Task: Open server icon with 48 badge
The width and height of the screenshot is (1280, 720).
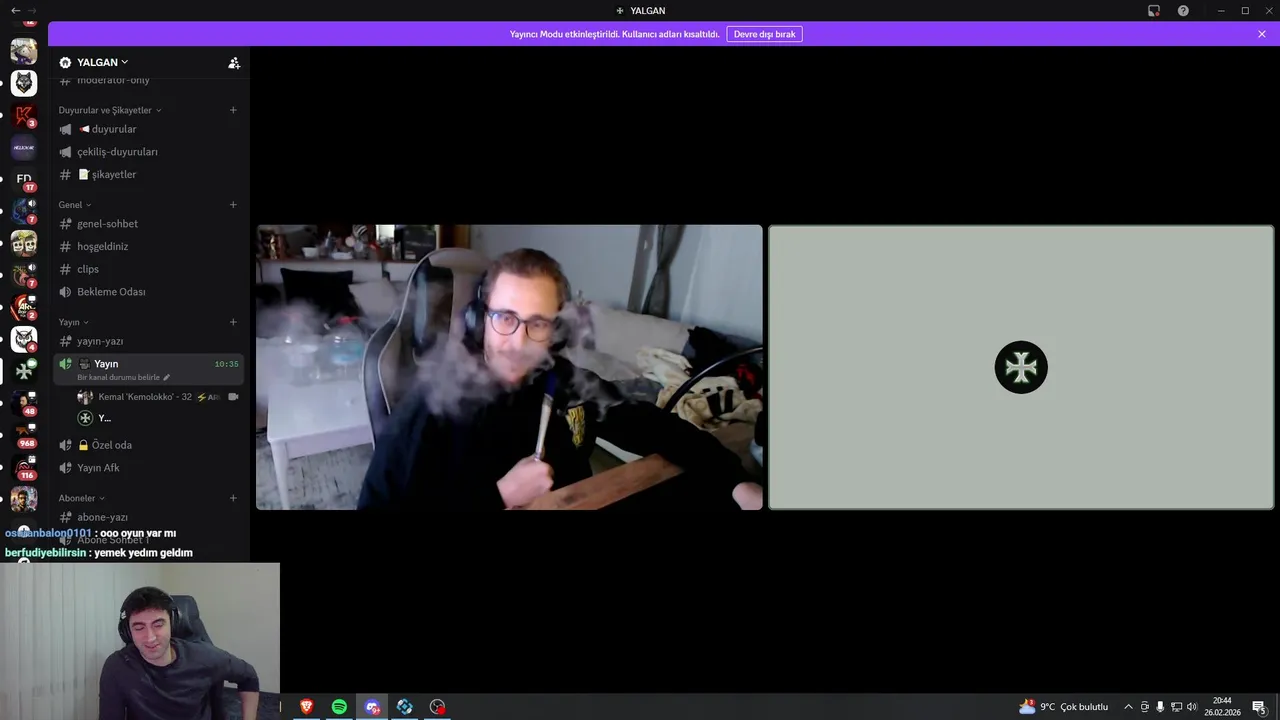Action: coord(24,403)
